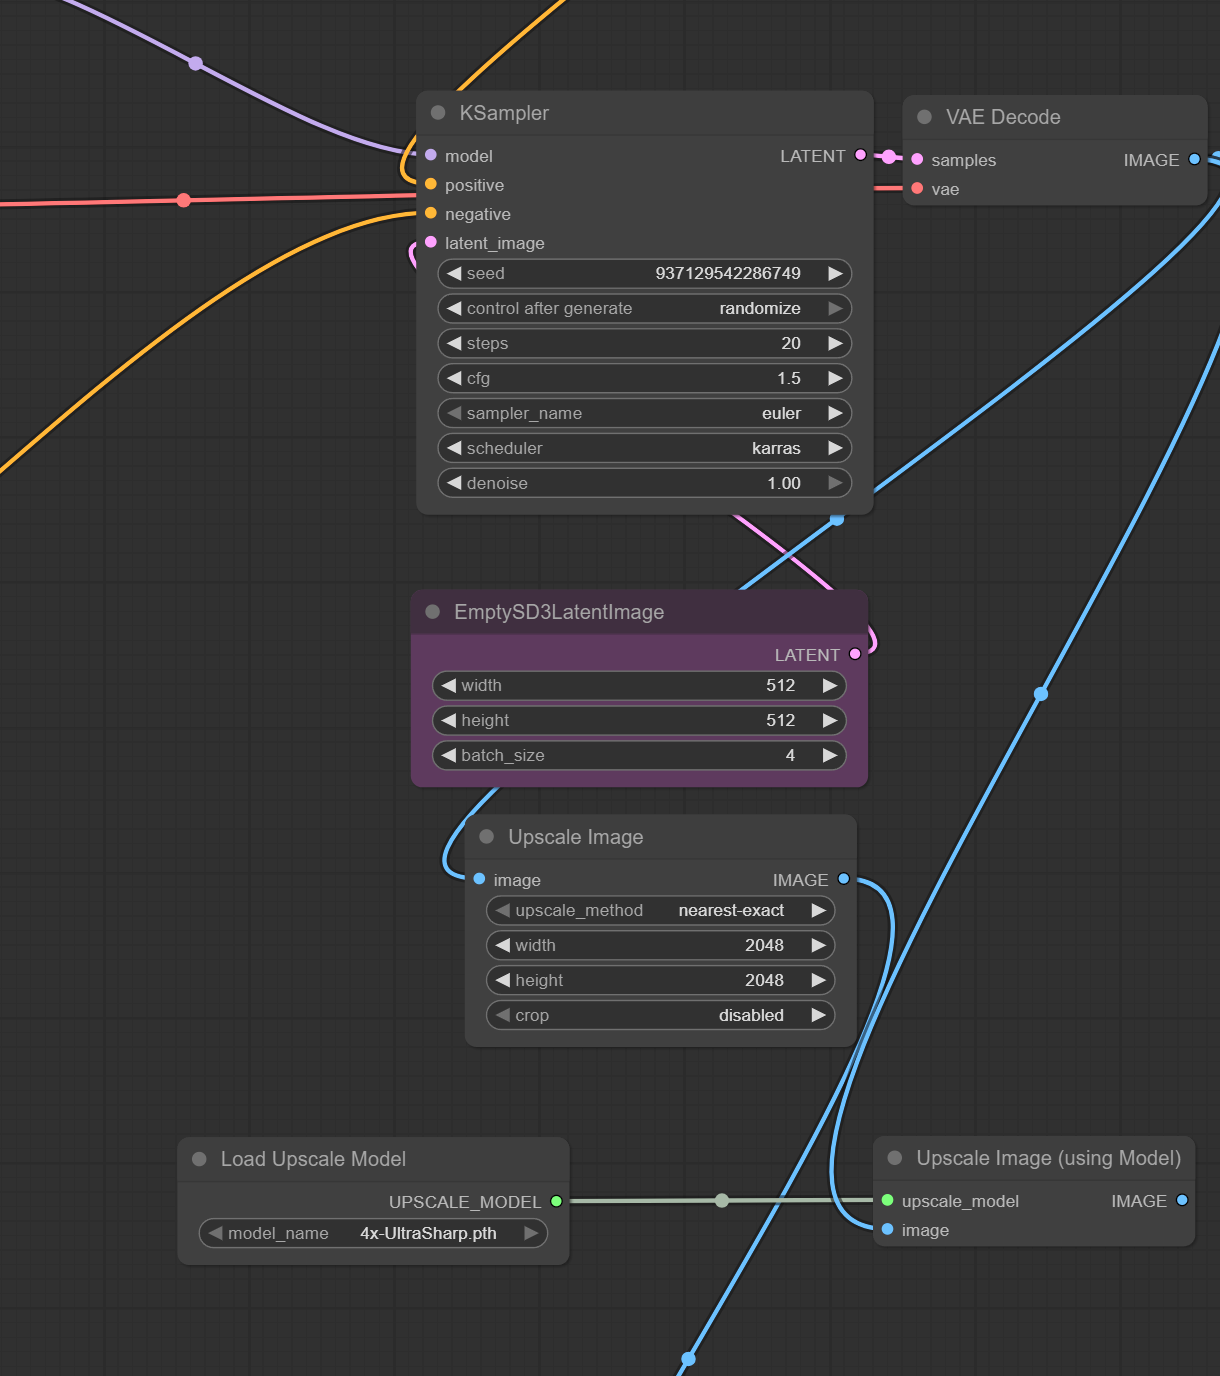Viewport: 1220px width, 1376px height.
Task: Click UPSCALE_MODEL output socket
Action: click(557, 1201)
